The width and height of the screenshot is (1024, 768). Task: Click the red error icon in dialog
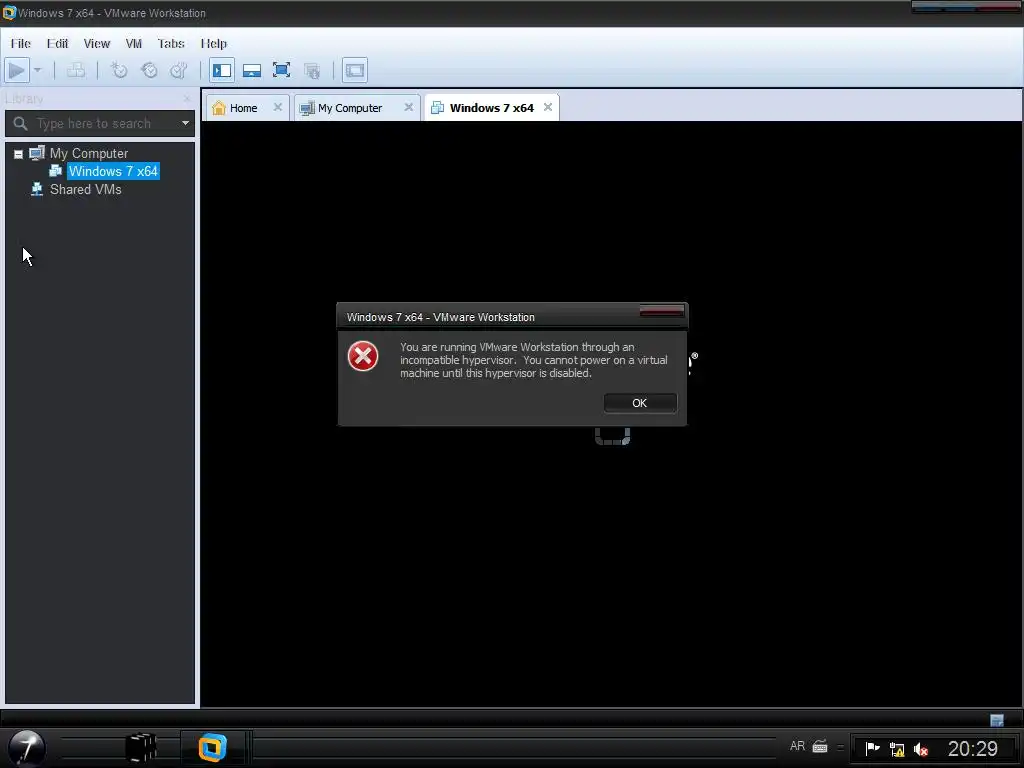pos(363,357)
